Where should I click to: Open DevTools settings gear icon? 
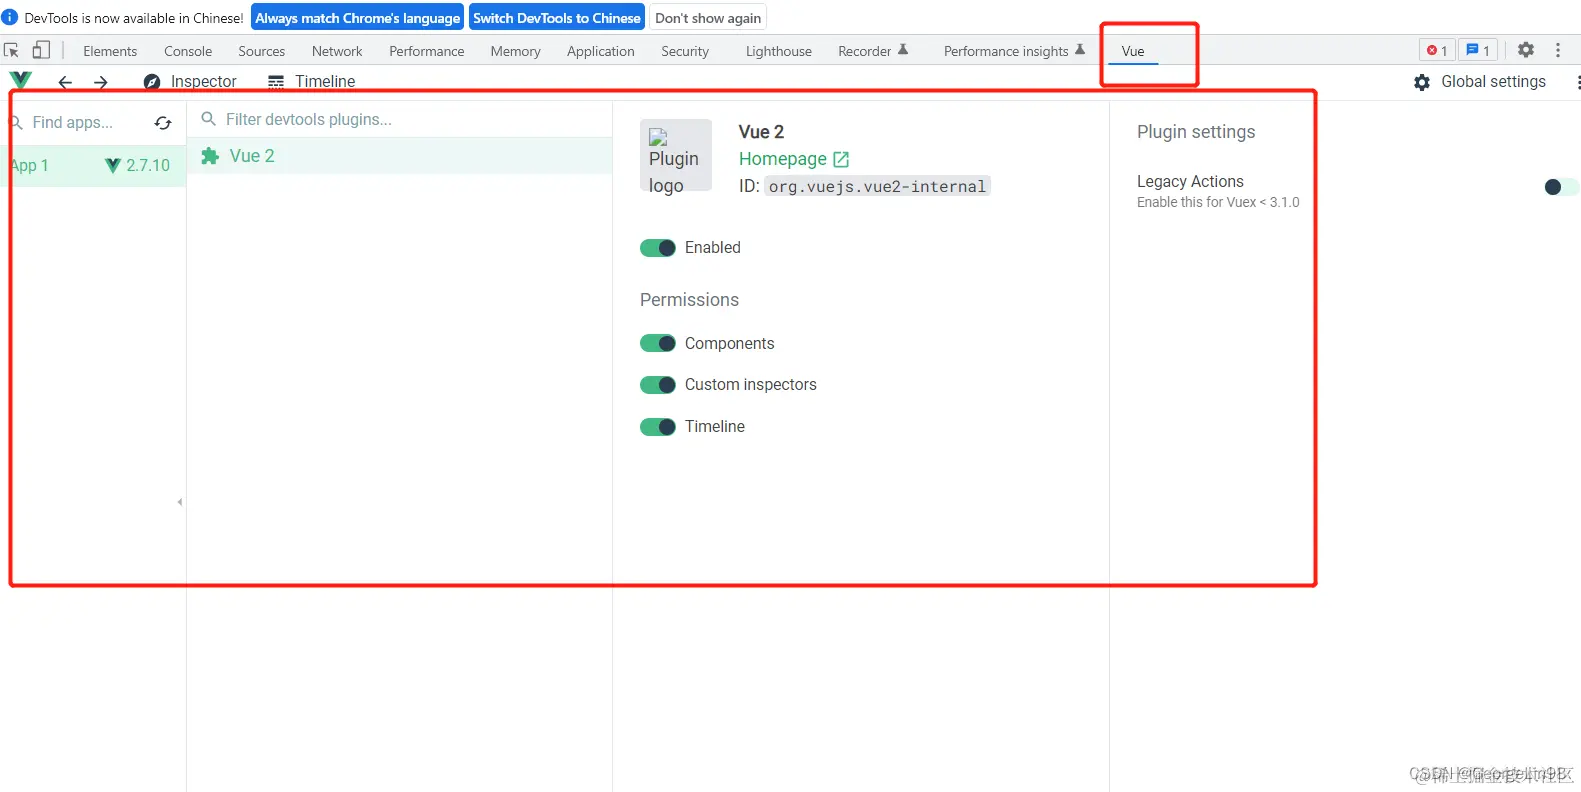click(x=1525, y=50)
